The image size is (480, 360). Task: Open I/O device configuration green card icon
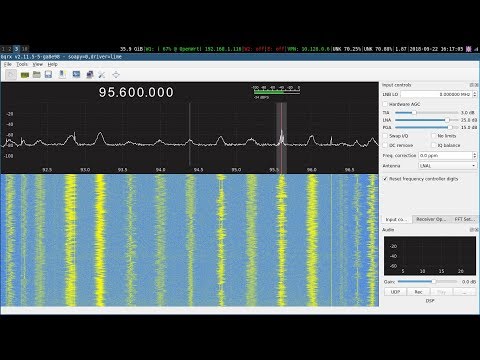click(x=25, y=75)
